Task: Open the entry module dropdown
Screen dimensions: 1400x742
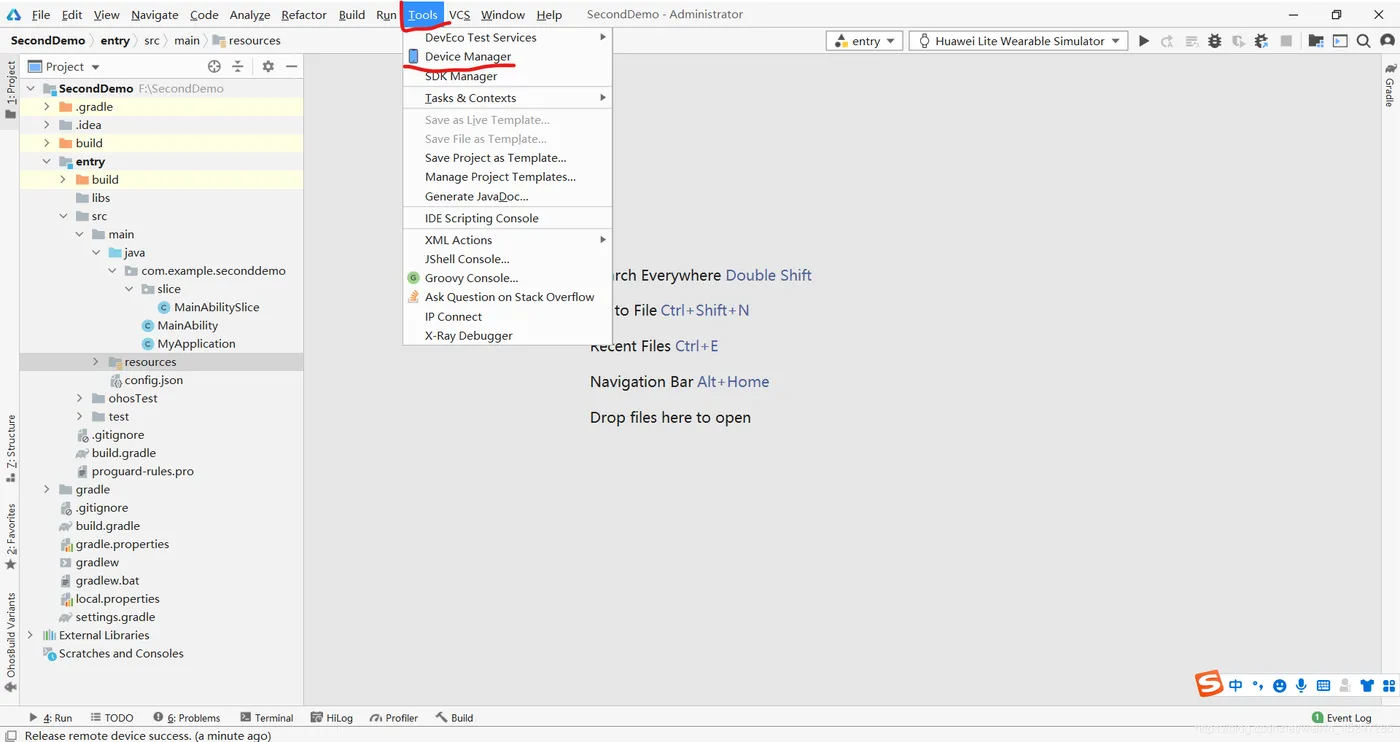Action: click(x=864, y=41)
